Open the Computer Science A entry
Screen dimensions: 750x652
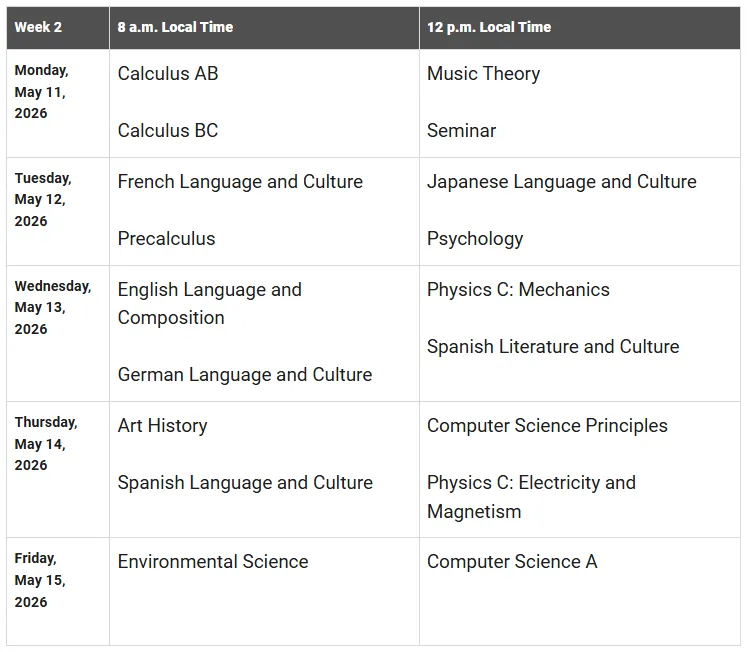512,562
